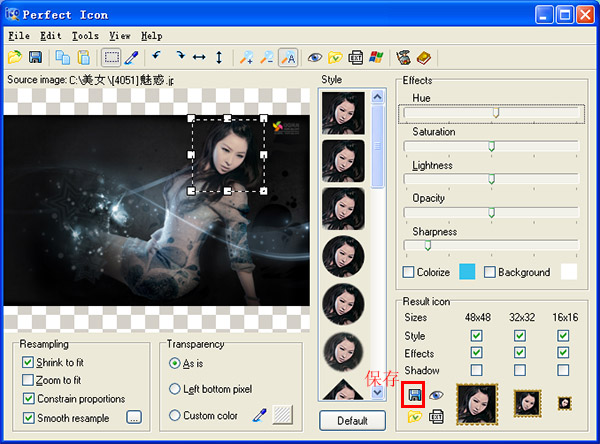The image size is (600, 444).
Task: Uncheck Effects for 32x32 size
Action: point(520,352)
